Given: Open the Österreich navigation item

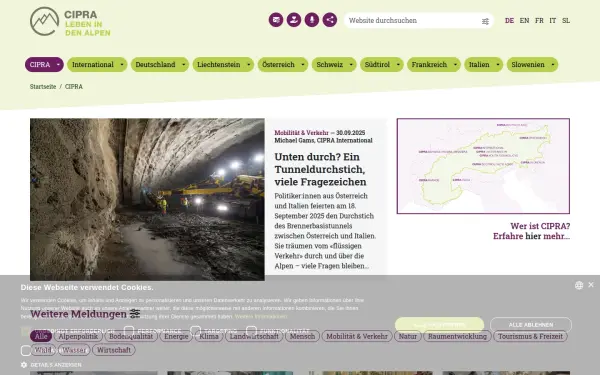Looking at the screenshot, I should tap(279, 65).
